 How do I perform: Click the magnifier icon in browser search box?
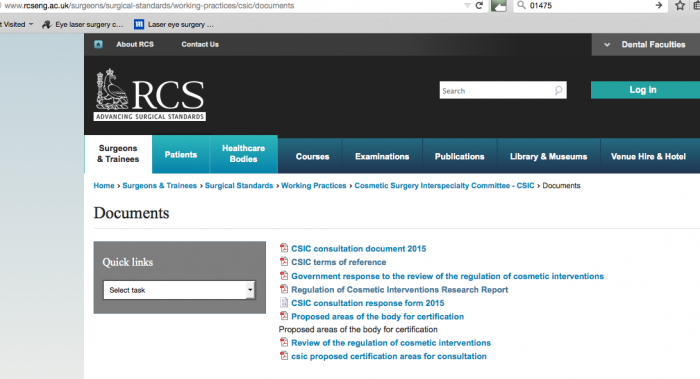click(x=521, y=5)
